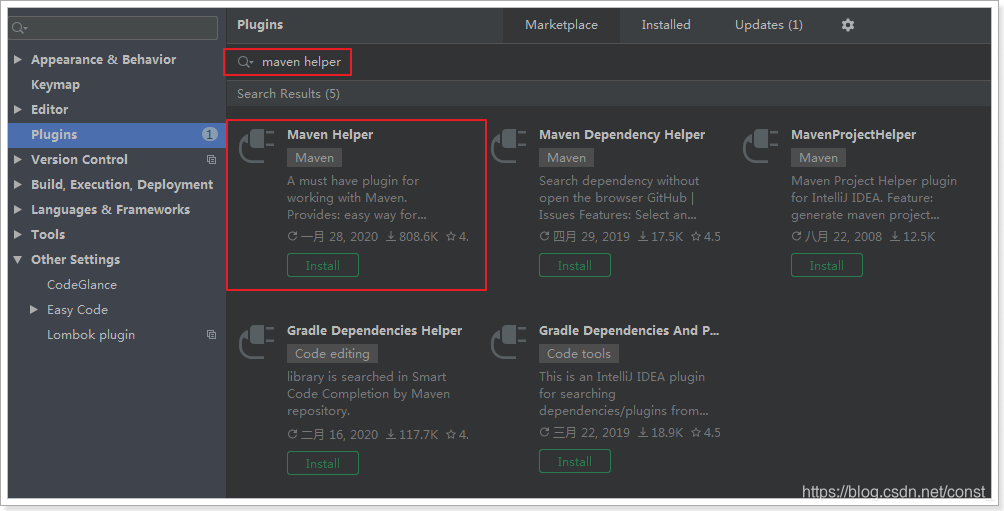Click Maven tag on Maven Dependency Helper
1004x511 pixels.
tap(566, 158)
